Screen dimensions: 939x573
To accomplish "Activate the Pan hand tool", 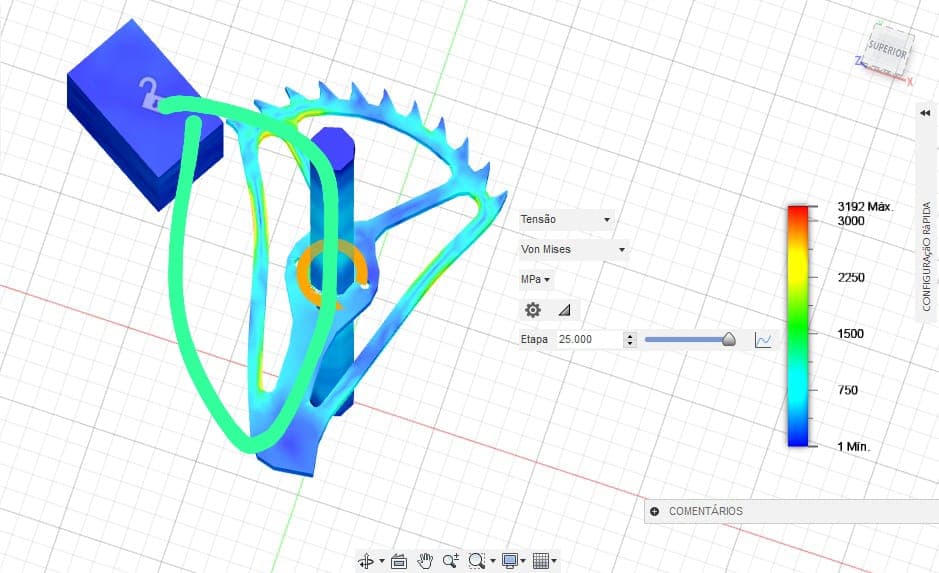I will pos(425,561).
